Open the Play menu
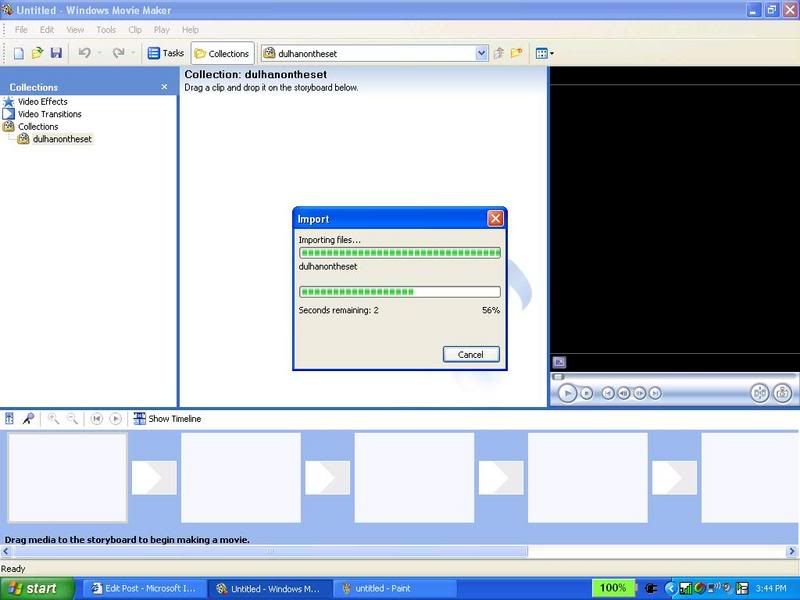This screenshot has width=800, height=600. 162,30
